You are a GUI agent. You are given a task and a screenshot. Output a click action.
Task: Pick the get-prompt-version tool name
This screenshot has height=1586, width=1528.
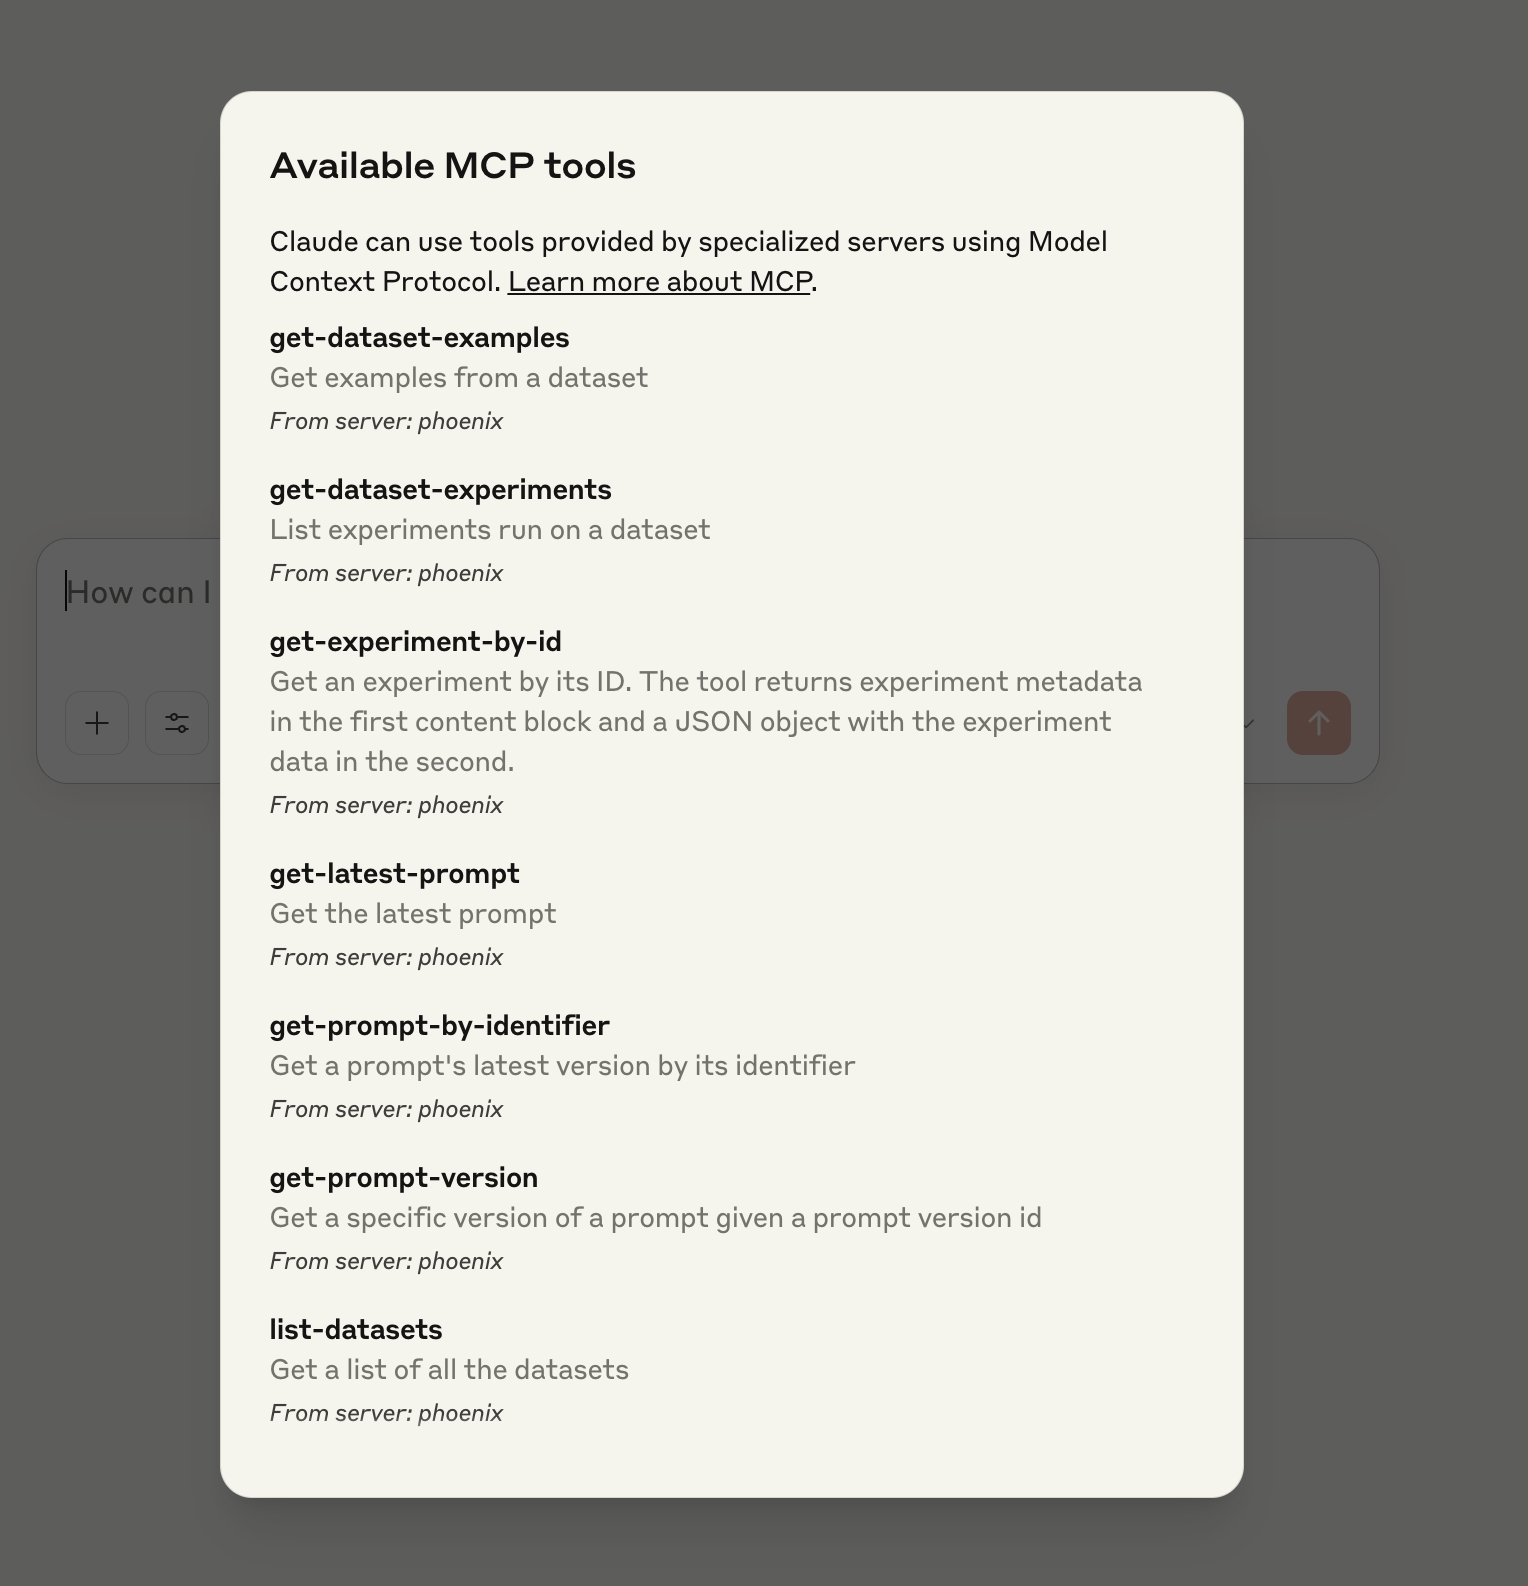point(403,1178)
